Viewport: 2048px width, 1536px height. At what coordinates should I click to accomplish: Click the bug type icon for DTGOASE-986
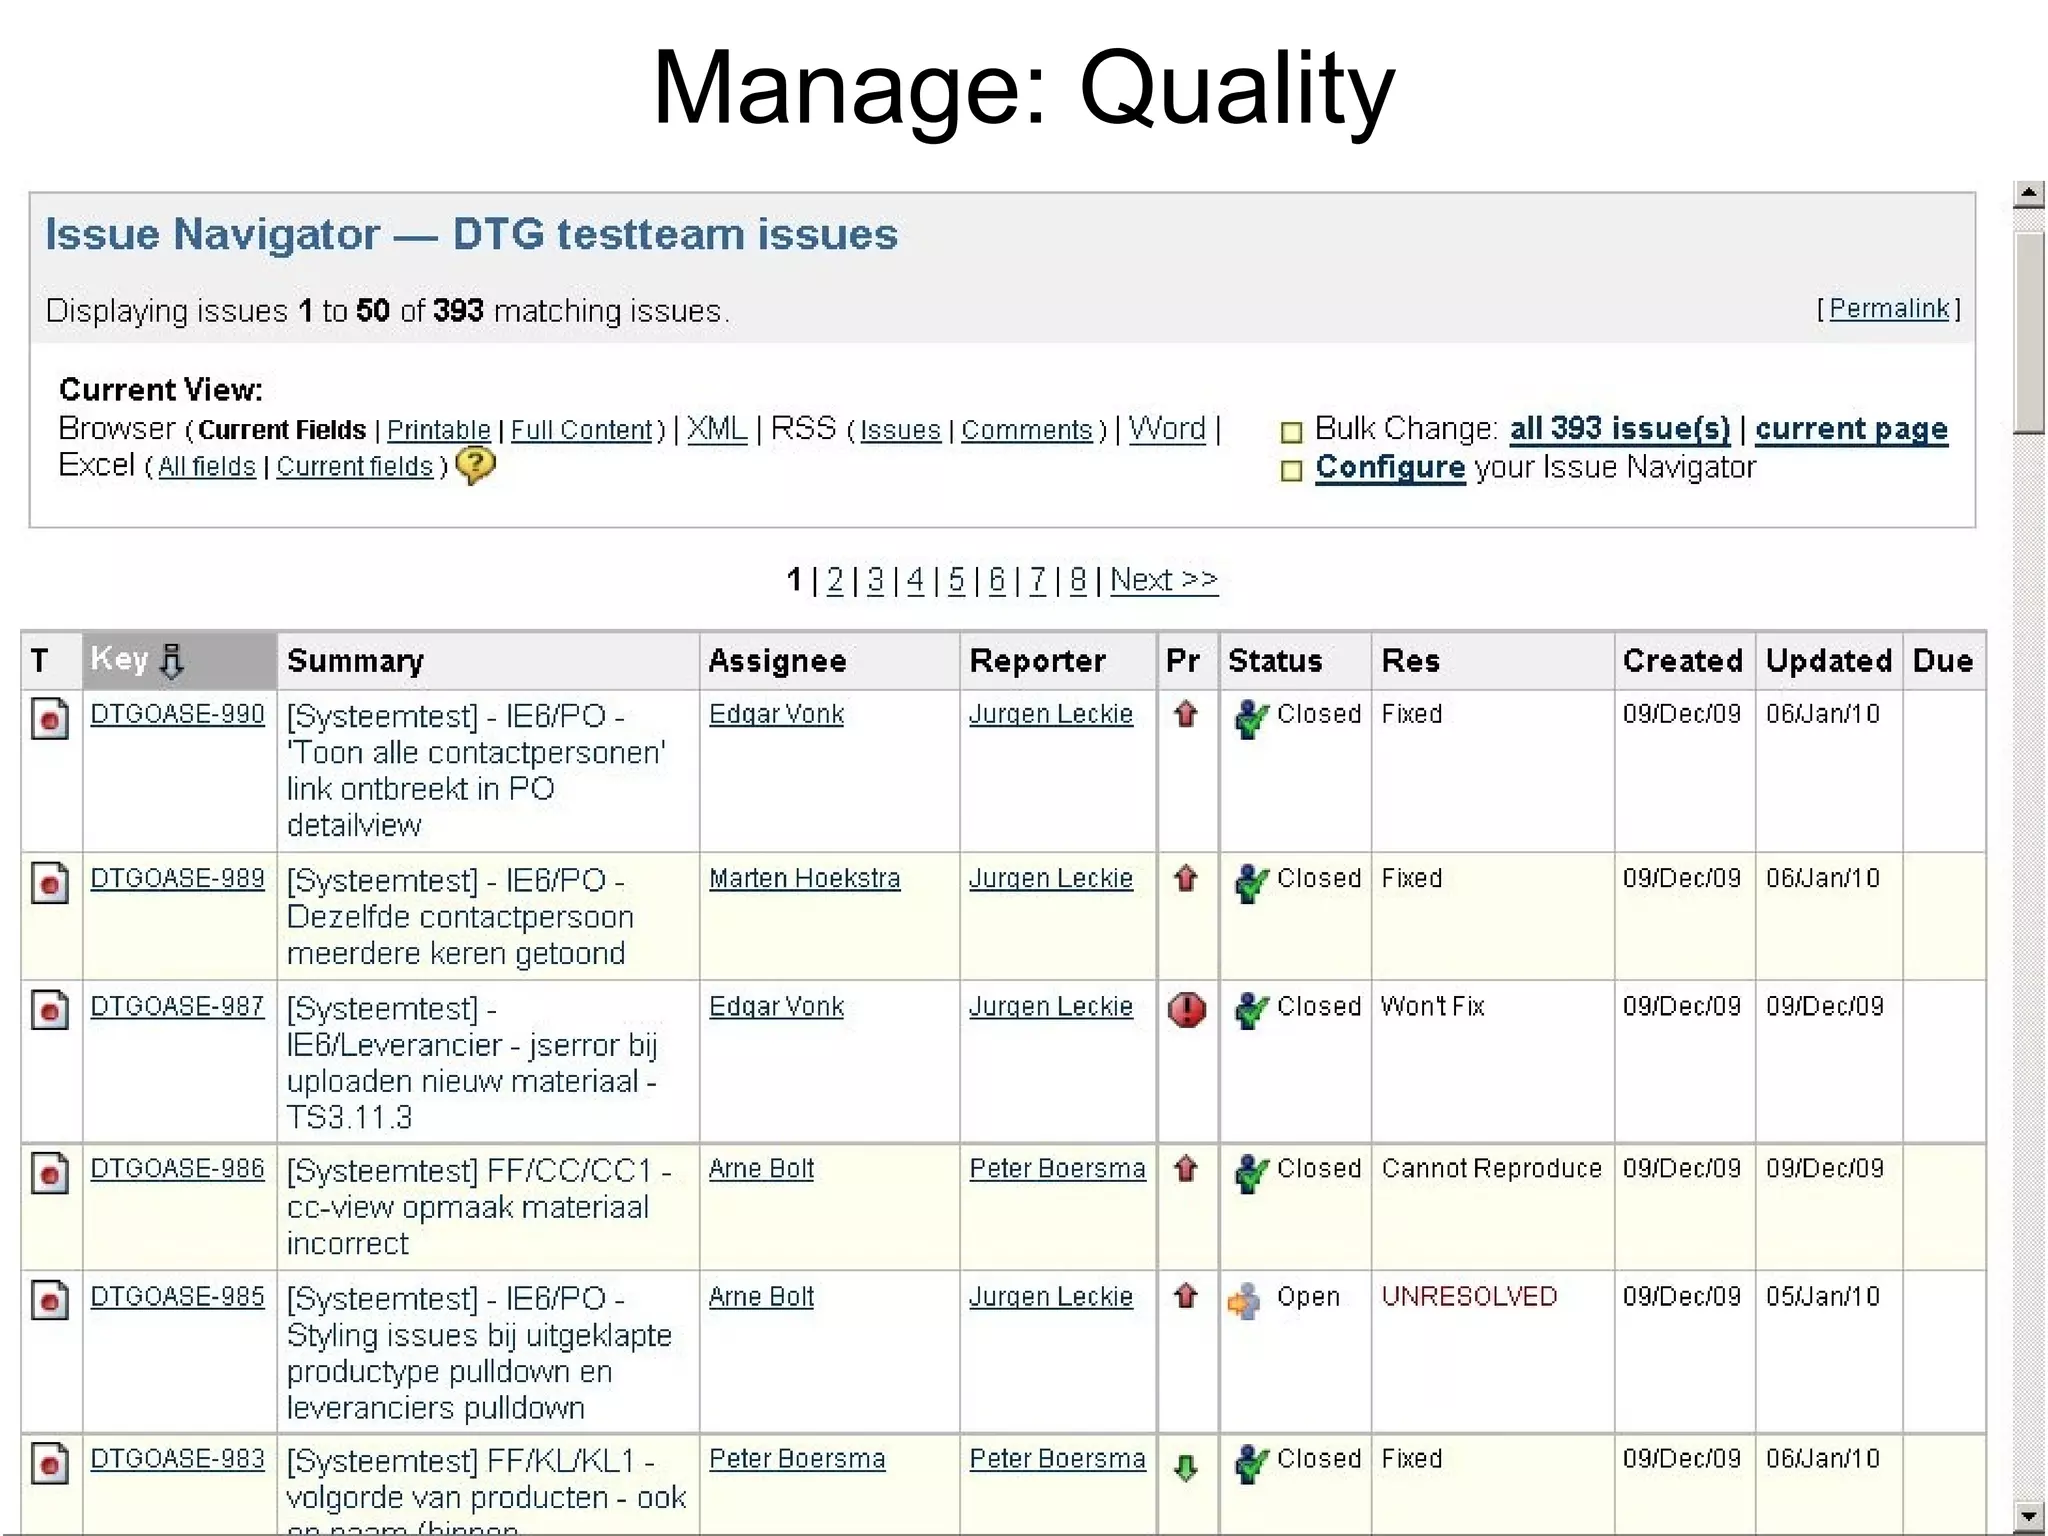click(50, 1173)
